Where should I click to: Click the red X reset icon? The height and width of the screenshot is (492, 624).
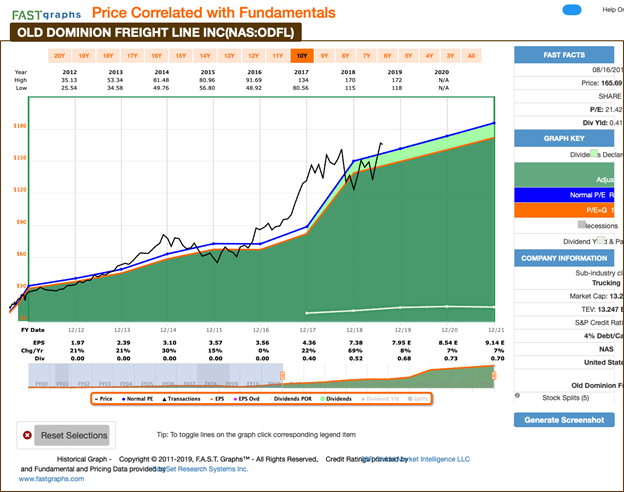point(27,435)
